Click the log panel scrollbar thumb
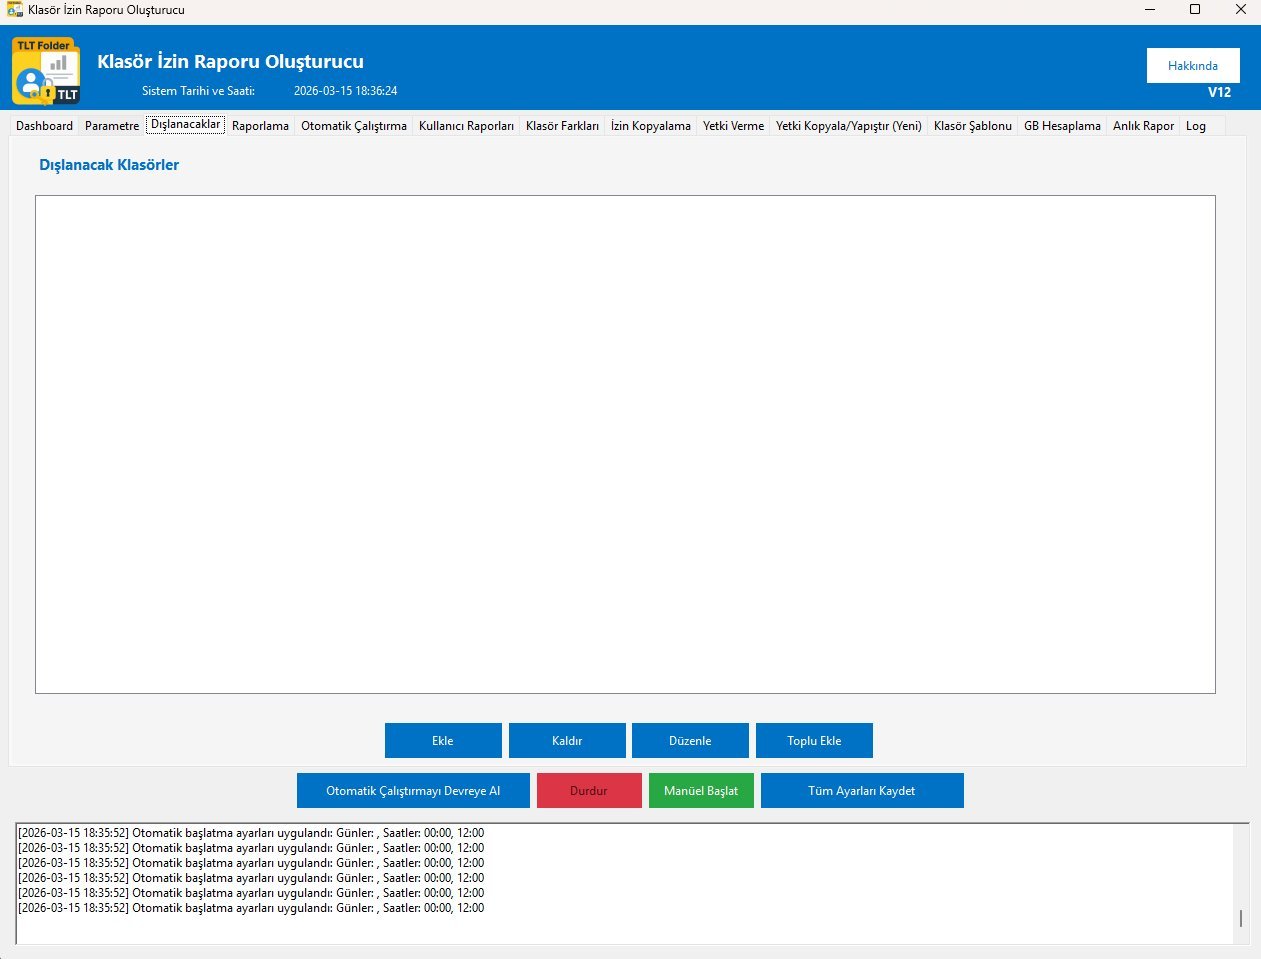1261x959 pixels. click(1241, 918)
